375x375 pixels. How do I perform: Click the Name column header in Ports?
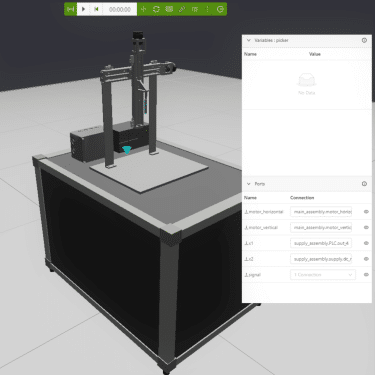tap(250, 198)
